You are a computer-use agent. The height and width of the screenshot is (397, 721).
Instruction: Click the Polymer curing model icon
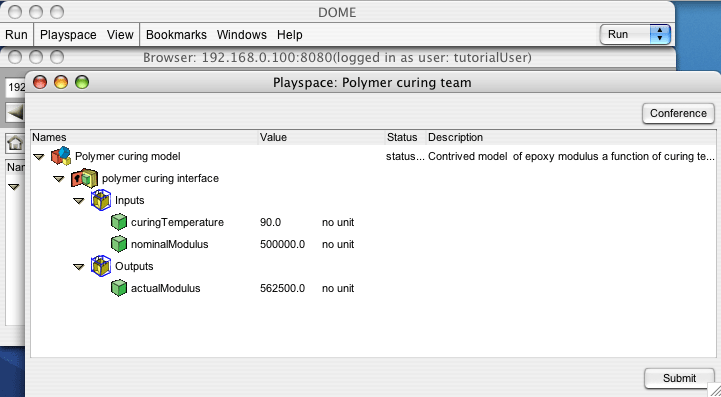tap(61, 156)
